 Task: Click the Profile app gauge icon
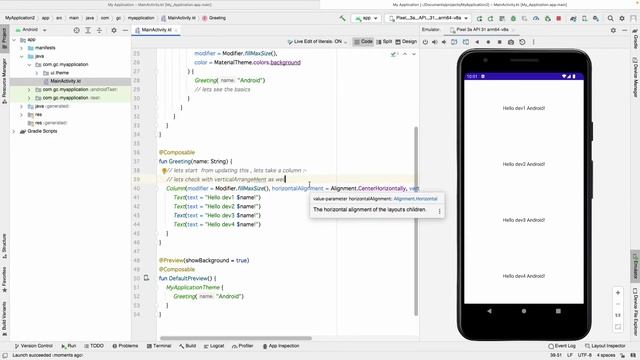click(536, 18)
